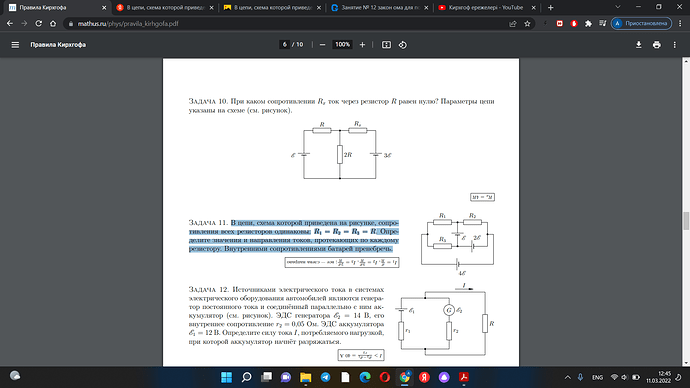690x388 pixels.
Task: Open the browser extensions puzzle icon
Action: pos(588,23)
